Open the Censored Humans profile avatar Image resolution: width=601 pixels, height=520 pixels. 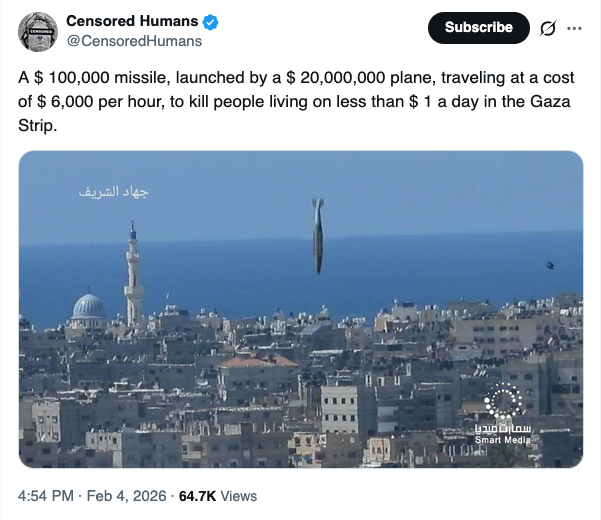click(x=37, y=32)
